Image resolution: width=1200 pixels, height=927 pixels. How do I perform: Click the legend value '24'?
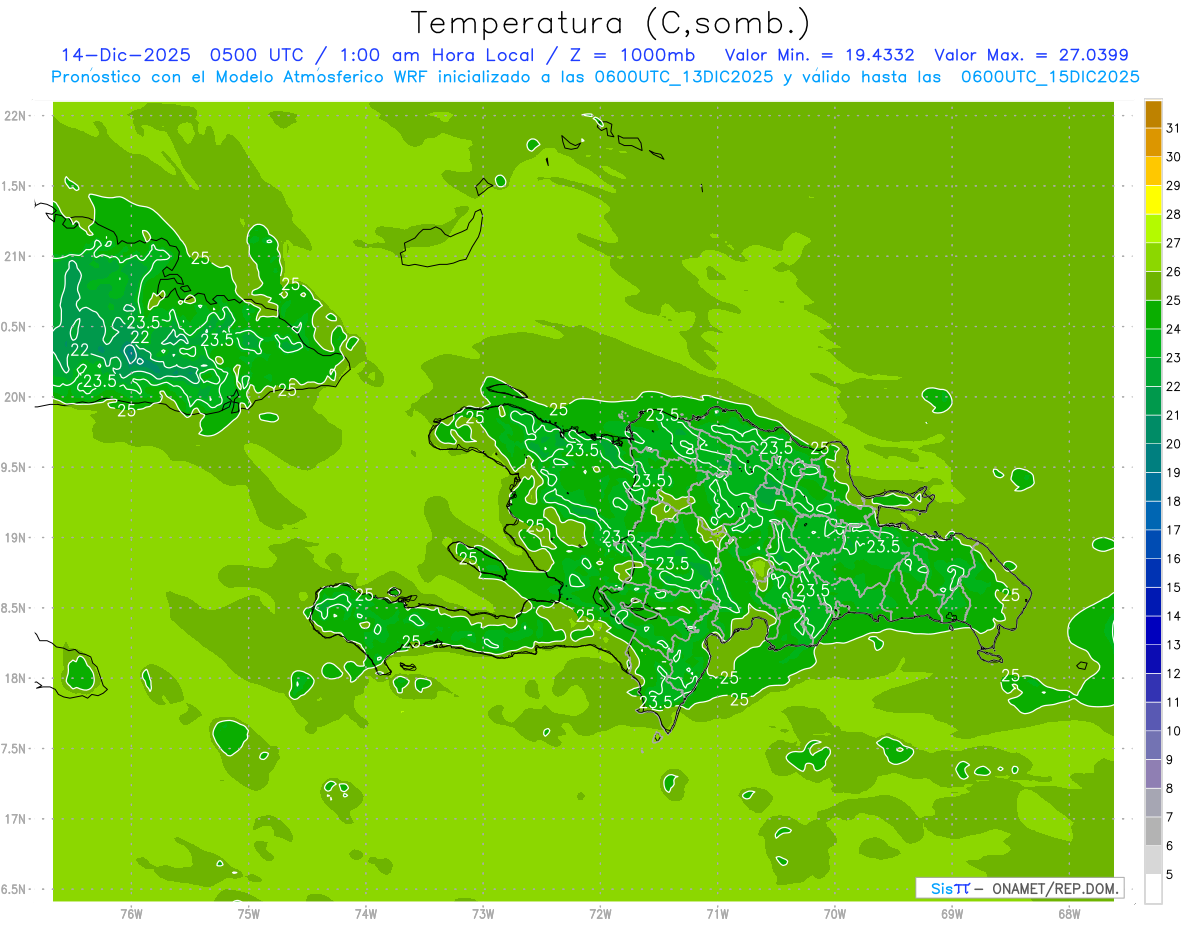1174,329
